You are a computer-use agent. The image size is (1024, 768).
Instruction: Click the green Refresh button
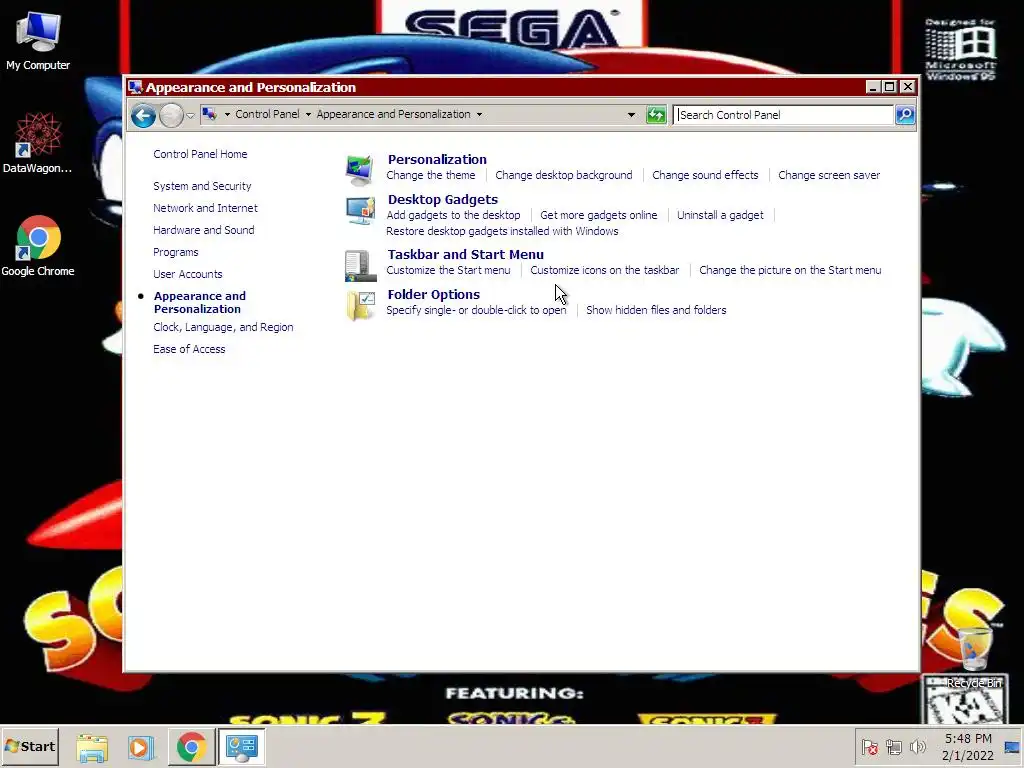656,115
